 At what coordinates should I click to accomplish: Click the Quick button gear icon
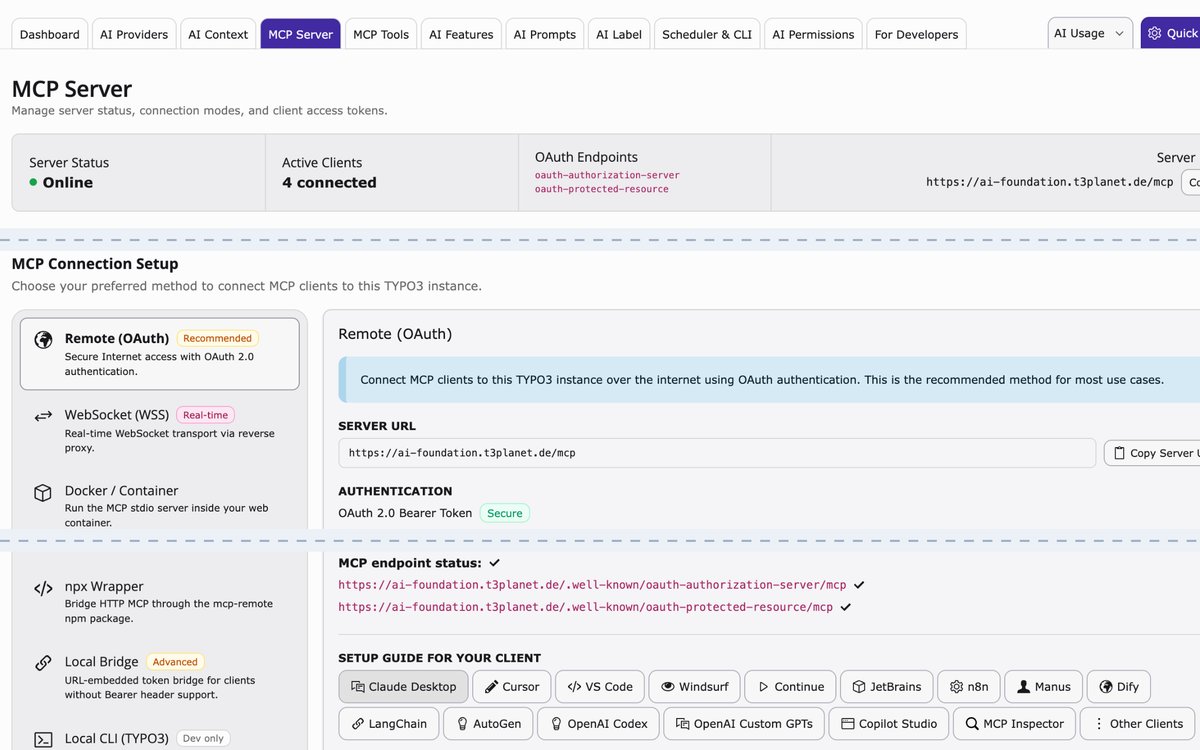coord(1155,33)
